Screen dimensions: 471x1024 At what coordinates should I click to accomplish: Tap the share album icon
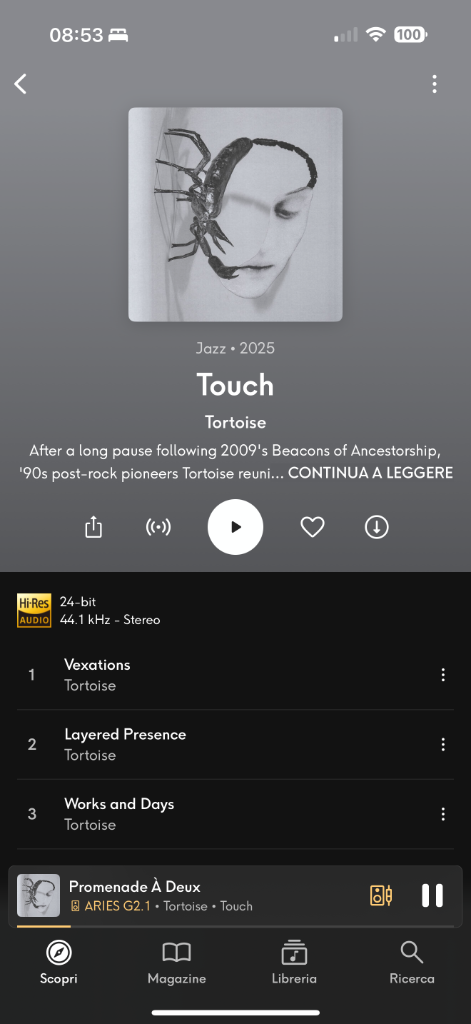point(93,527)
